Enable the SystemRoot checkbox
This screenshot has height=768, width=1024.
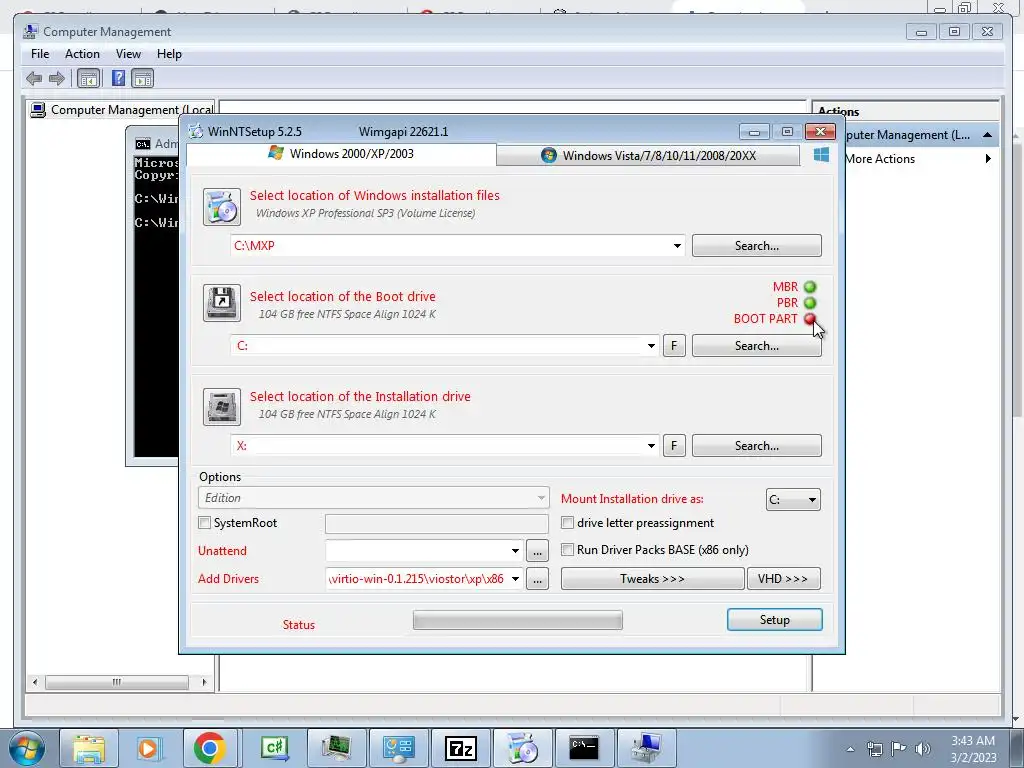click(x=204, y=522)
